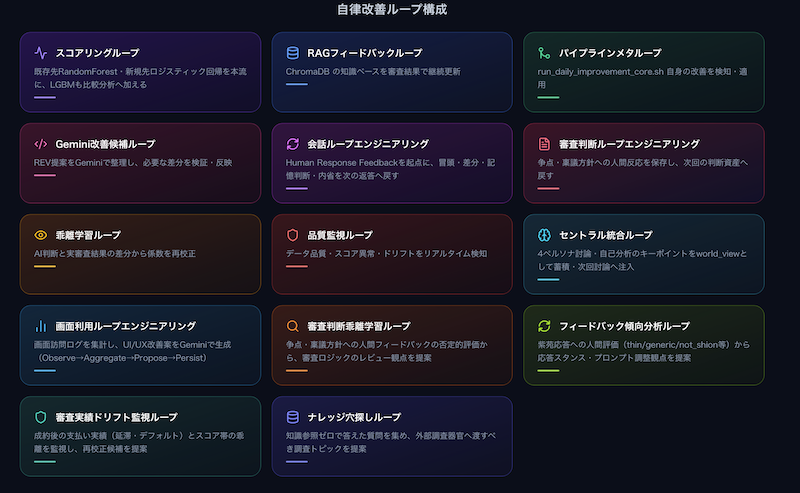Image resolution: width=800 pixels, height=493 pixels.
Task: Click the refresh icon beside 会話ループエンジニアリング
Action: click(x=292, y=144)
